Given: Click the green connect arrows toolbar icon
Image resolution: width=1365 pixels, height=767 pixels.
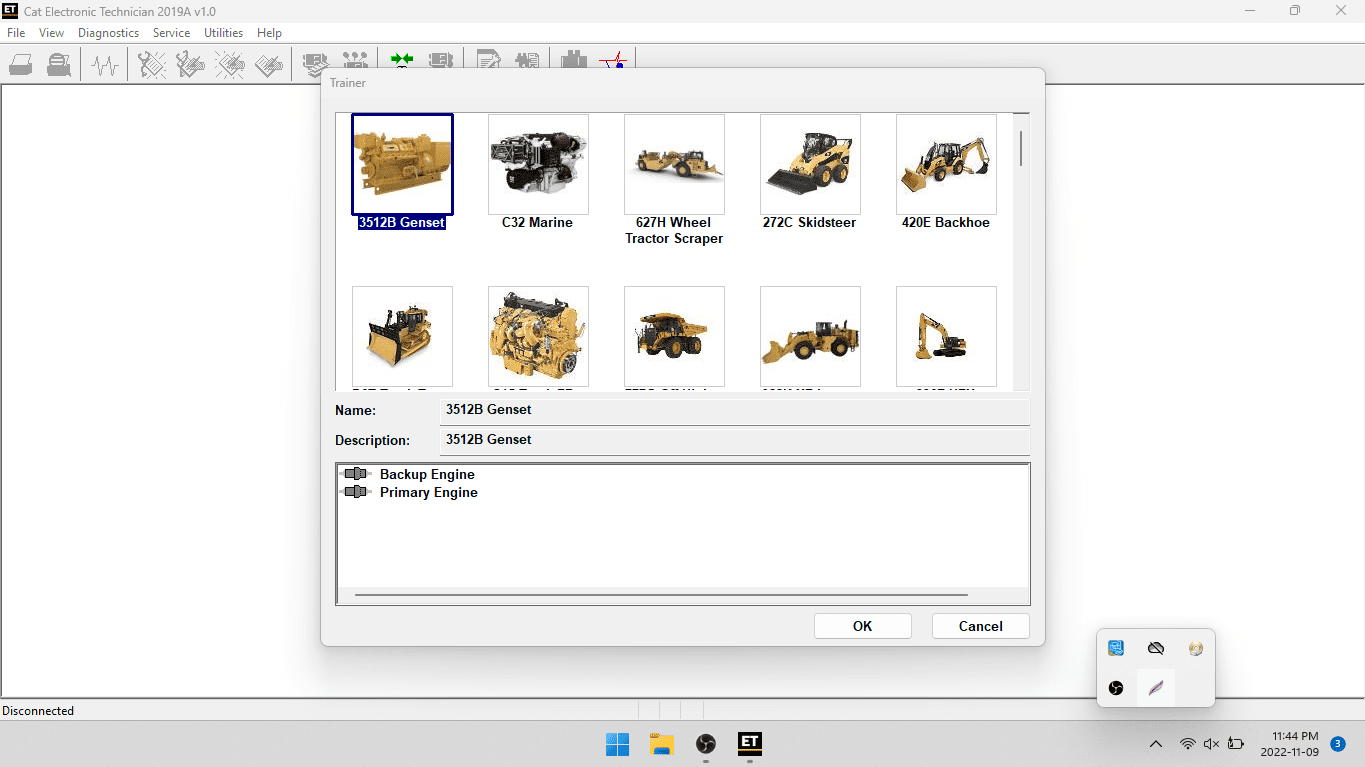Looking at the screenshot, I should [402, 63].
